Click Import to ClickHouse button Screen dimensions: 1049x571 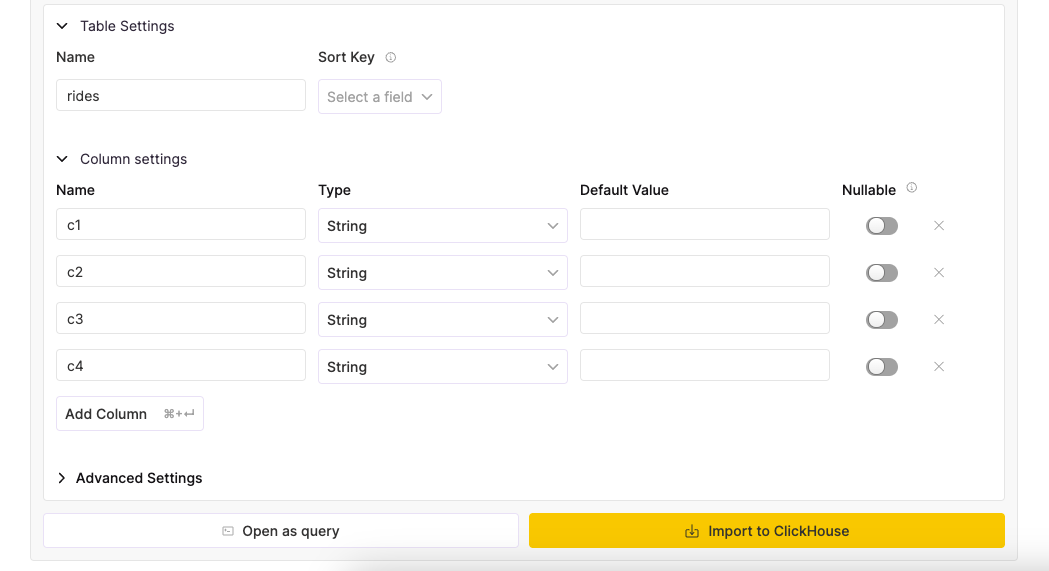766,531
